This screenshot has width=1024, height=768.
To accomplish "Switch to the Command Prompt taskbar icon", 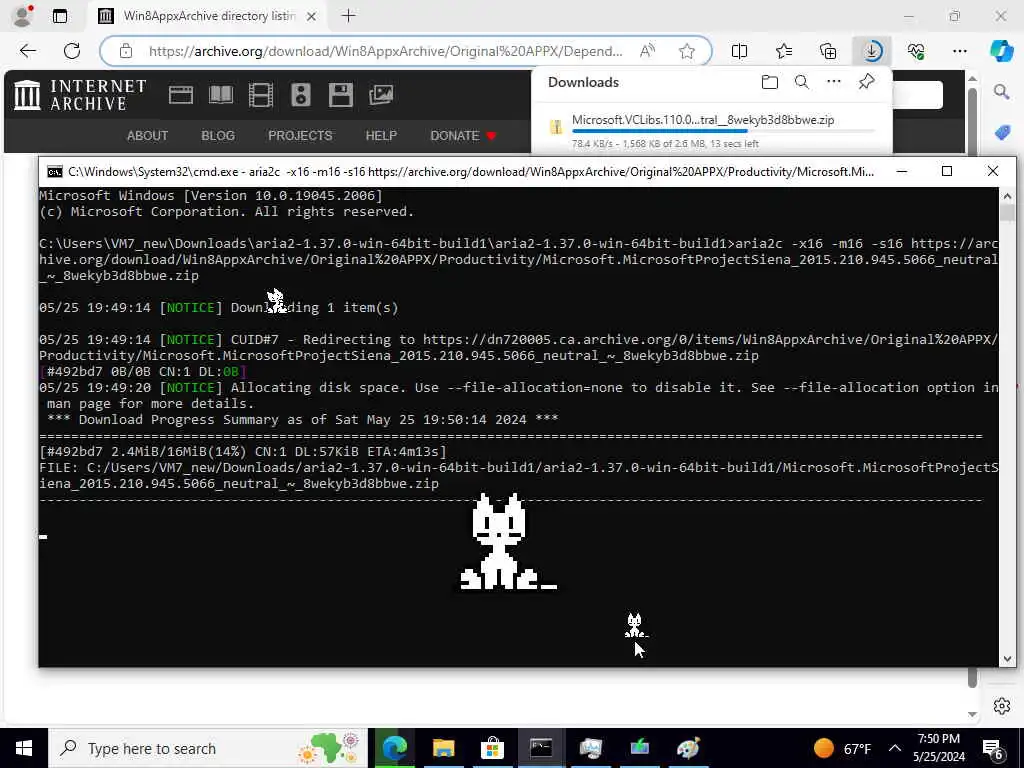I will point(541,748).
